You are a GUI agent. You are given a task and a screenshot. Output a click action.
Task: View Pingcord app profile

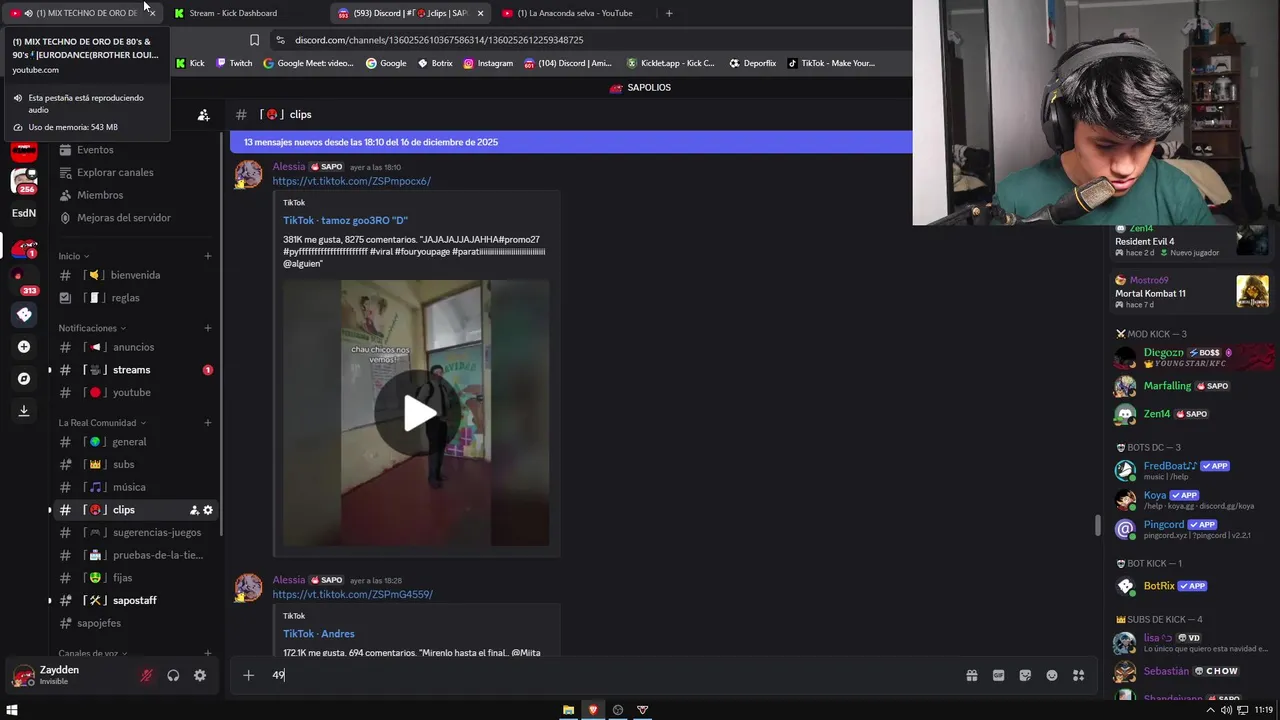pos(1190,529)
